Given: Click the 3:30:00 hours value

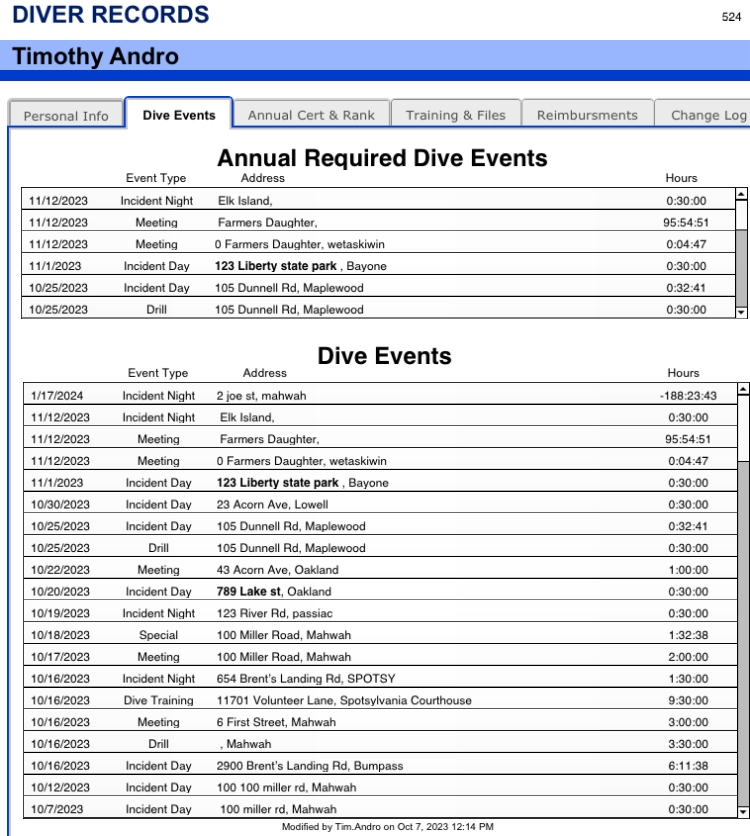Looking at the screenshot, I should [688, 744].
